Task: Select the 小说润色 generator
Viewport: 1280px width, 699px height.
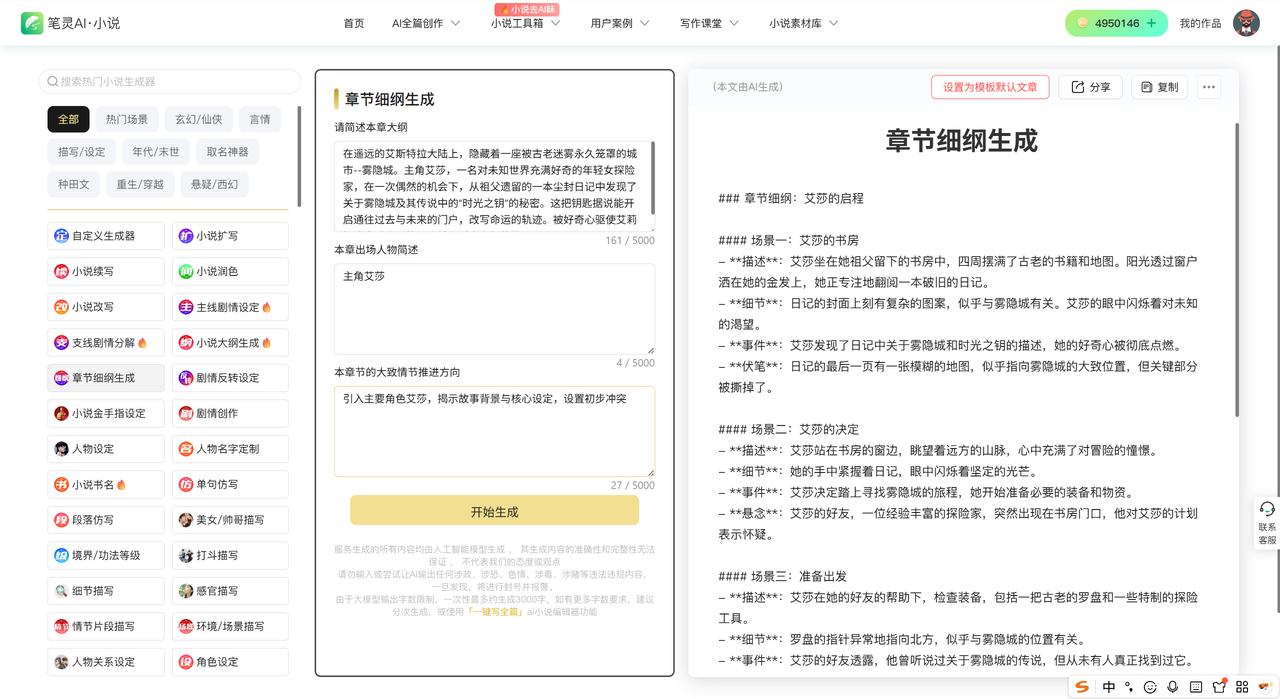Action: pyautogui.click(x=230, y=271)
